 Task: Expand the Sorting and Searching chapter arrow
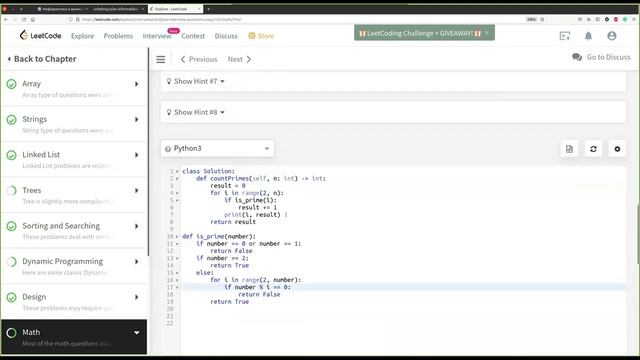[x=137, y=226]
